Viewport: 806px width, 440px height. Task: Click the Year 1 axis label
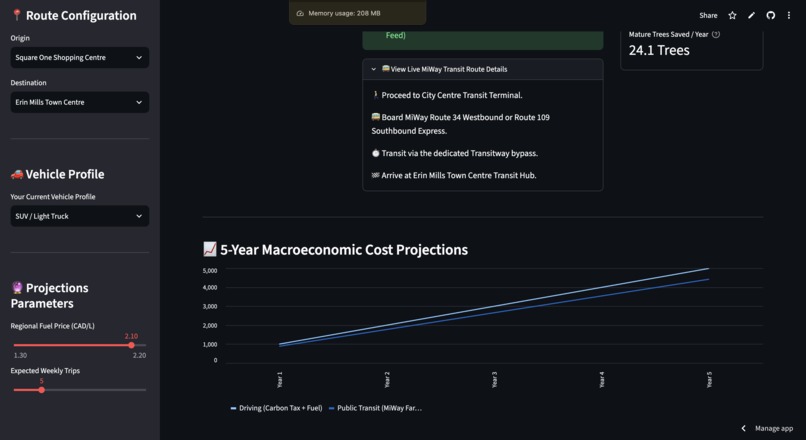point(280,380)
